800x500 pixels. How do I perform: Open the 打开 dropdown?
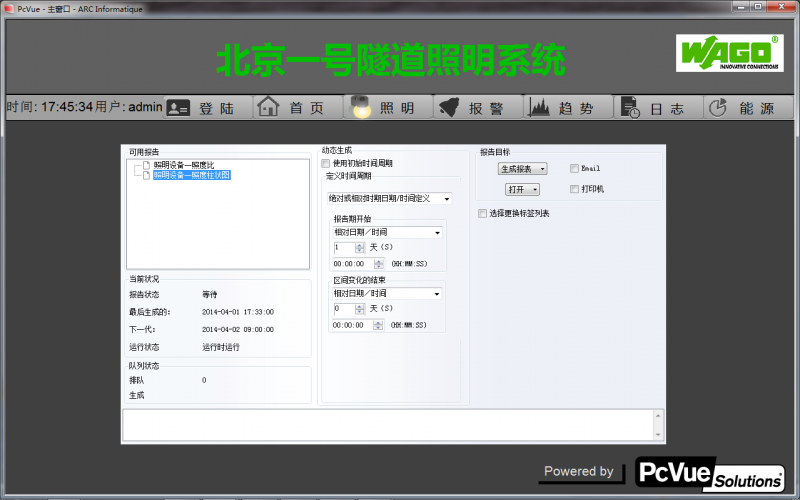522,190
